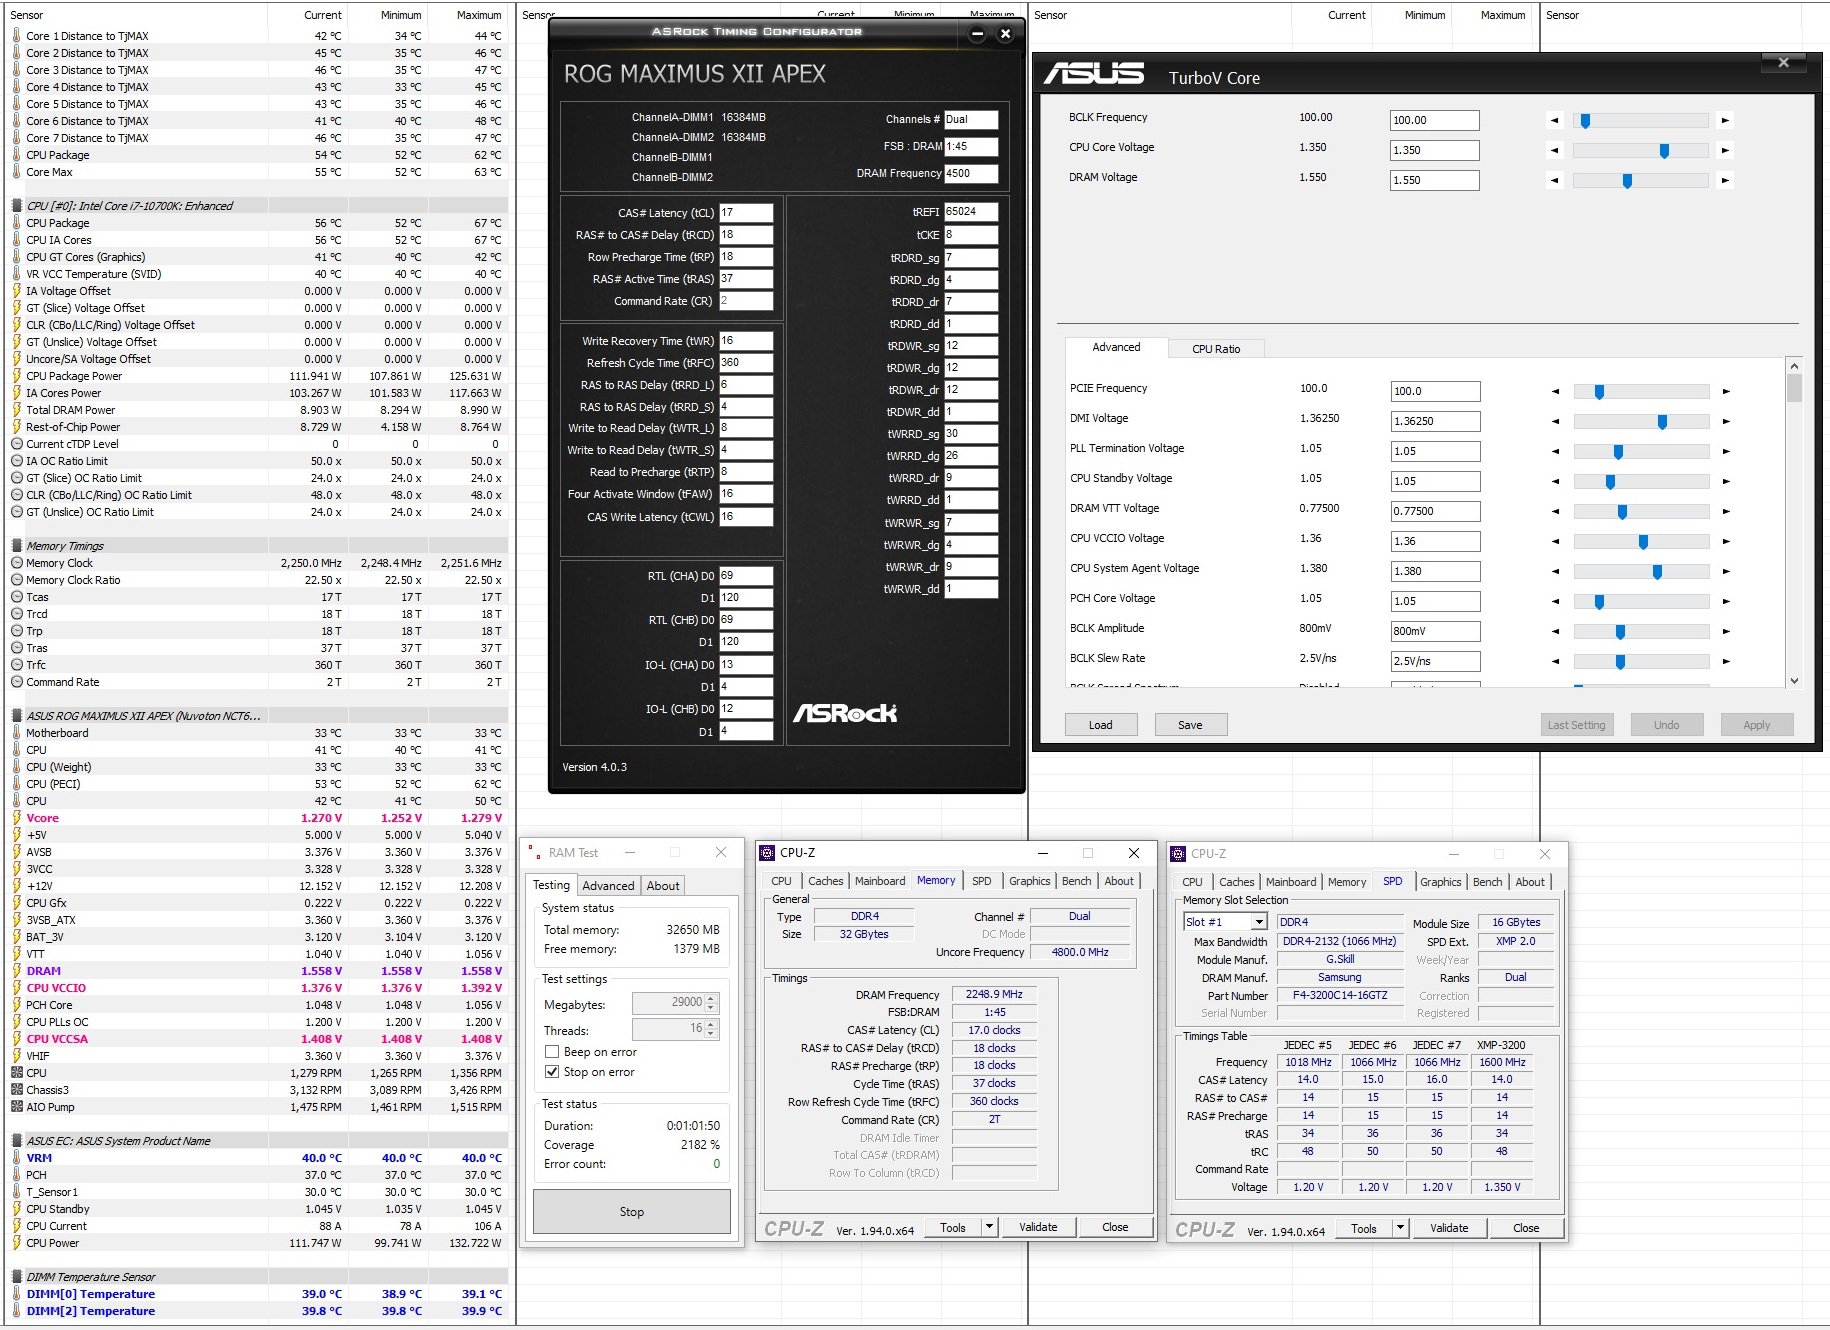Click the tREFI value field in ASRock

(x=971, y=212)
